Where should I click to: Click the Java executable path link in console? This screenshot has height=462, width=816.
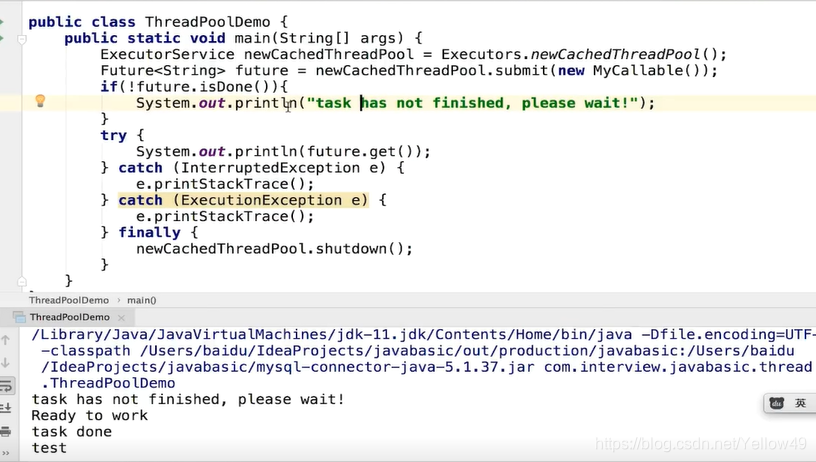(x=332, y=335)
